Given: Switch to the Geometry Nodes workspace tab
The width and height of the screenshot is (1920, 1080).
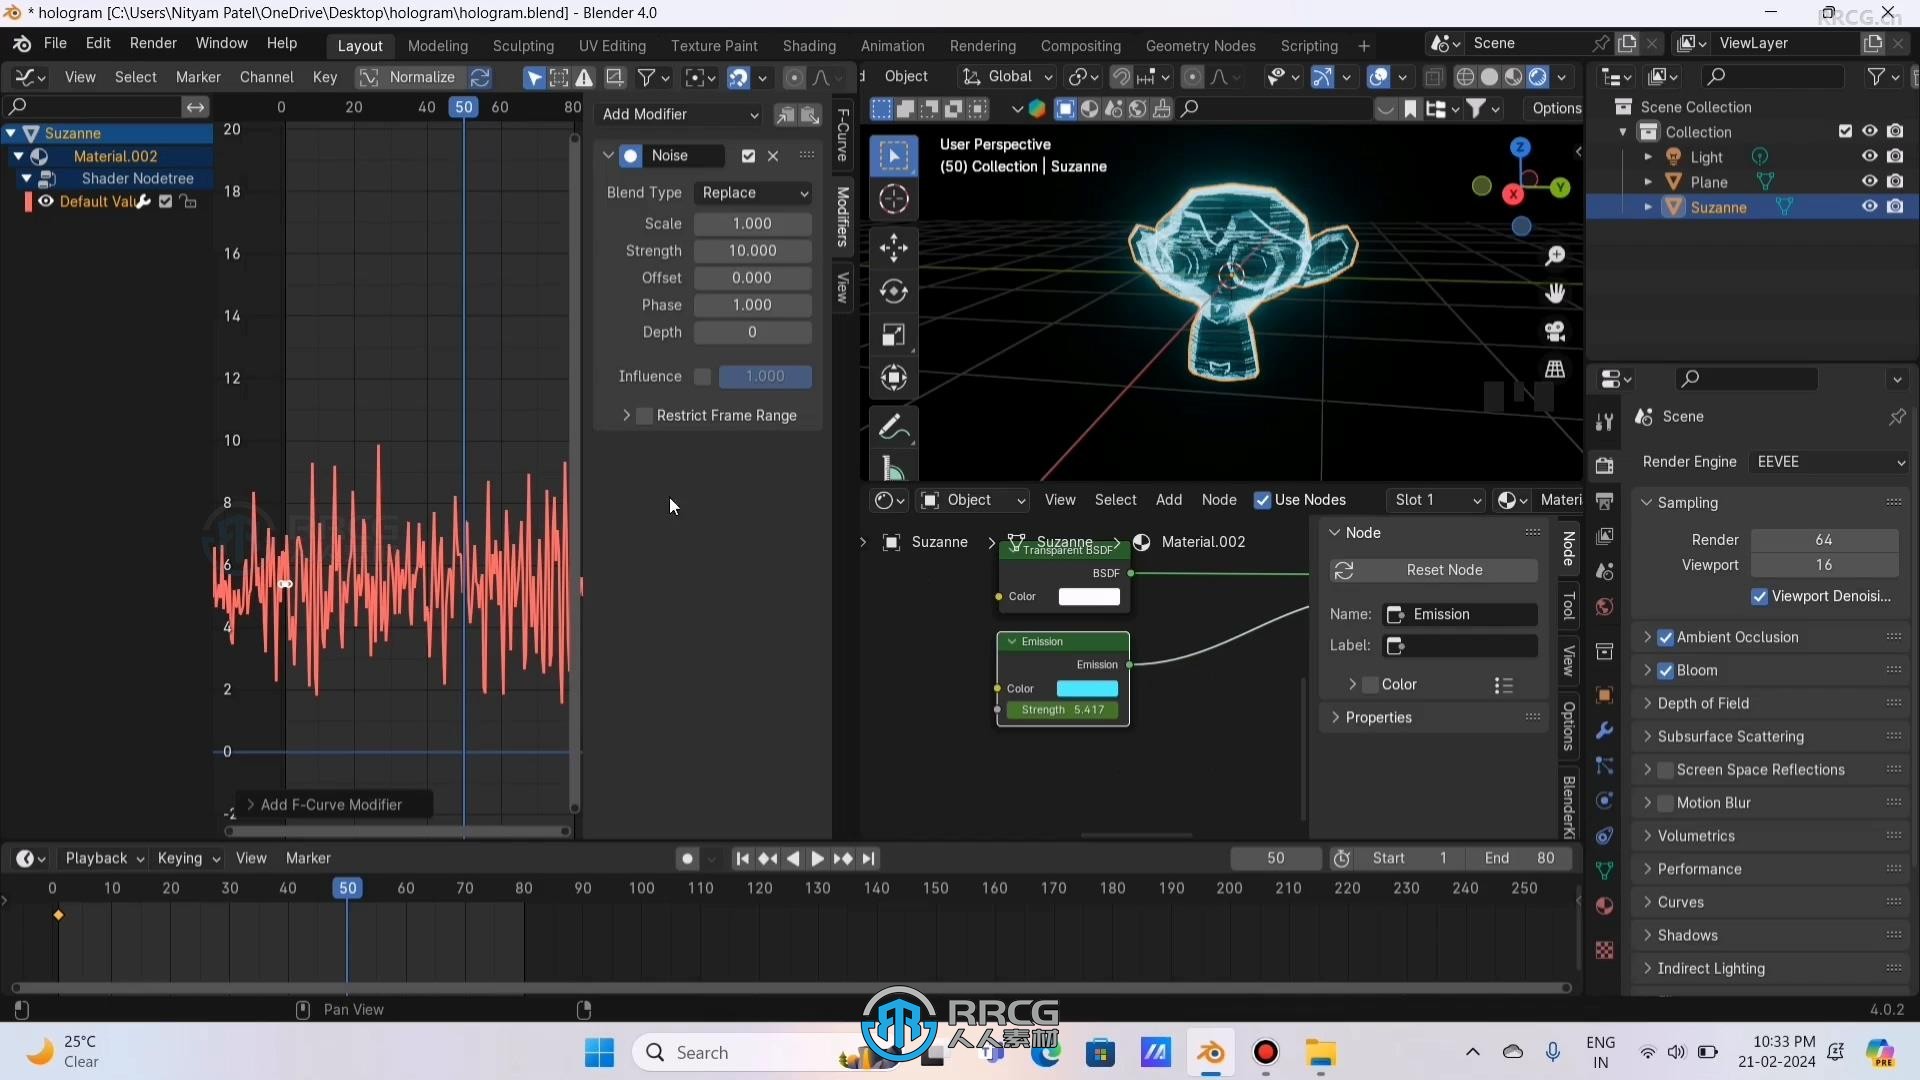Looking at the screenshot, I should click(x=1200, y=46).
